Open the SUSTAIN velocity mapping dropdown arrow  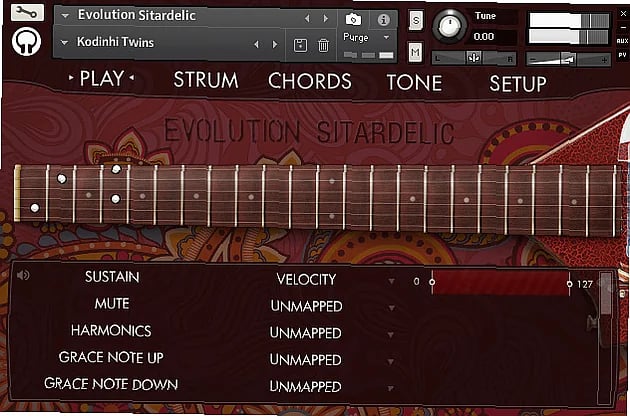pyautogui.click(x=391, y=281)
